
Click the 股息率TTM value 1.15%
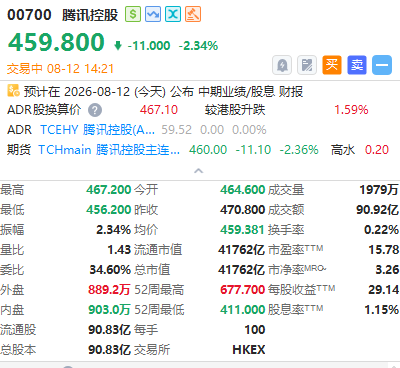pos(382,310)
